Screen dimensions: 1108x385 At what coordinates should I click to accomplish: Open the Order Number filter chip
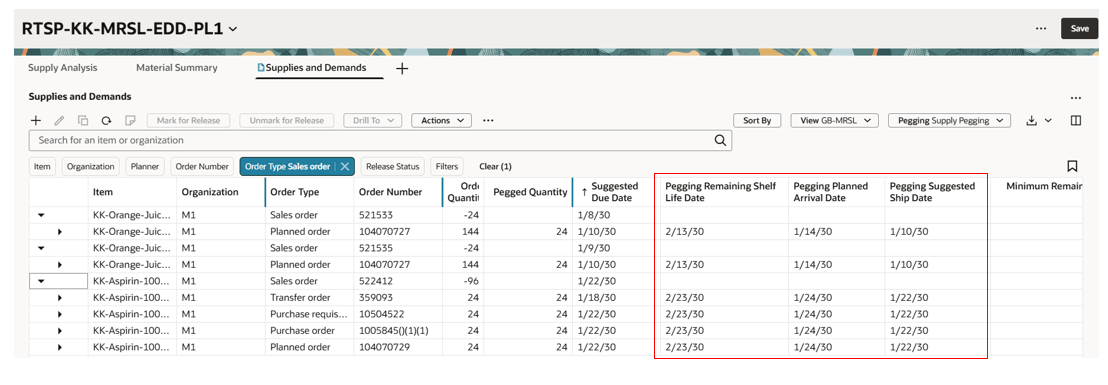tap(202, 167)
